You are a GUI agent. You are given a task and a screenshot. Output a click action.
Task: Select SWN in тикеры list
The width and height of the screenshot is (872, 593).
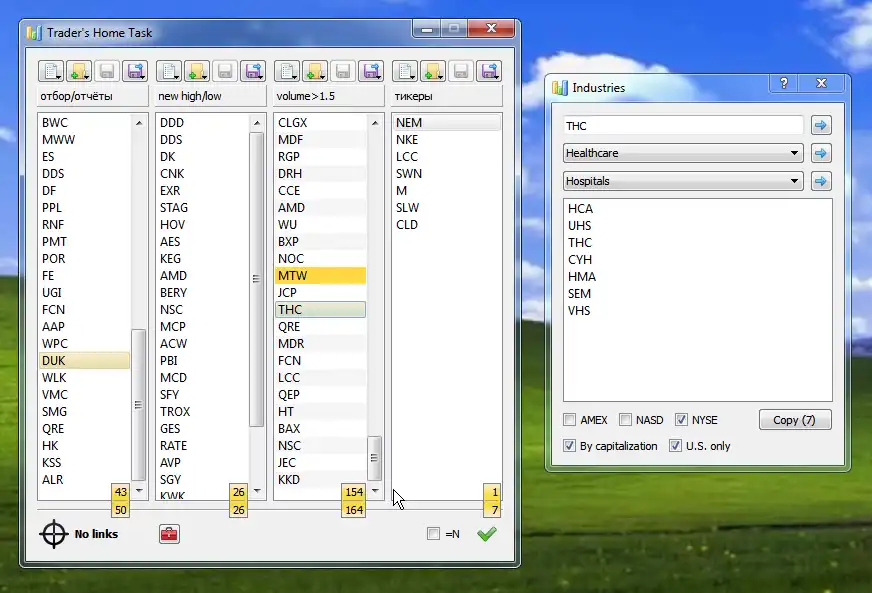tap(447, 174)
